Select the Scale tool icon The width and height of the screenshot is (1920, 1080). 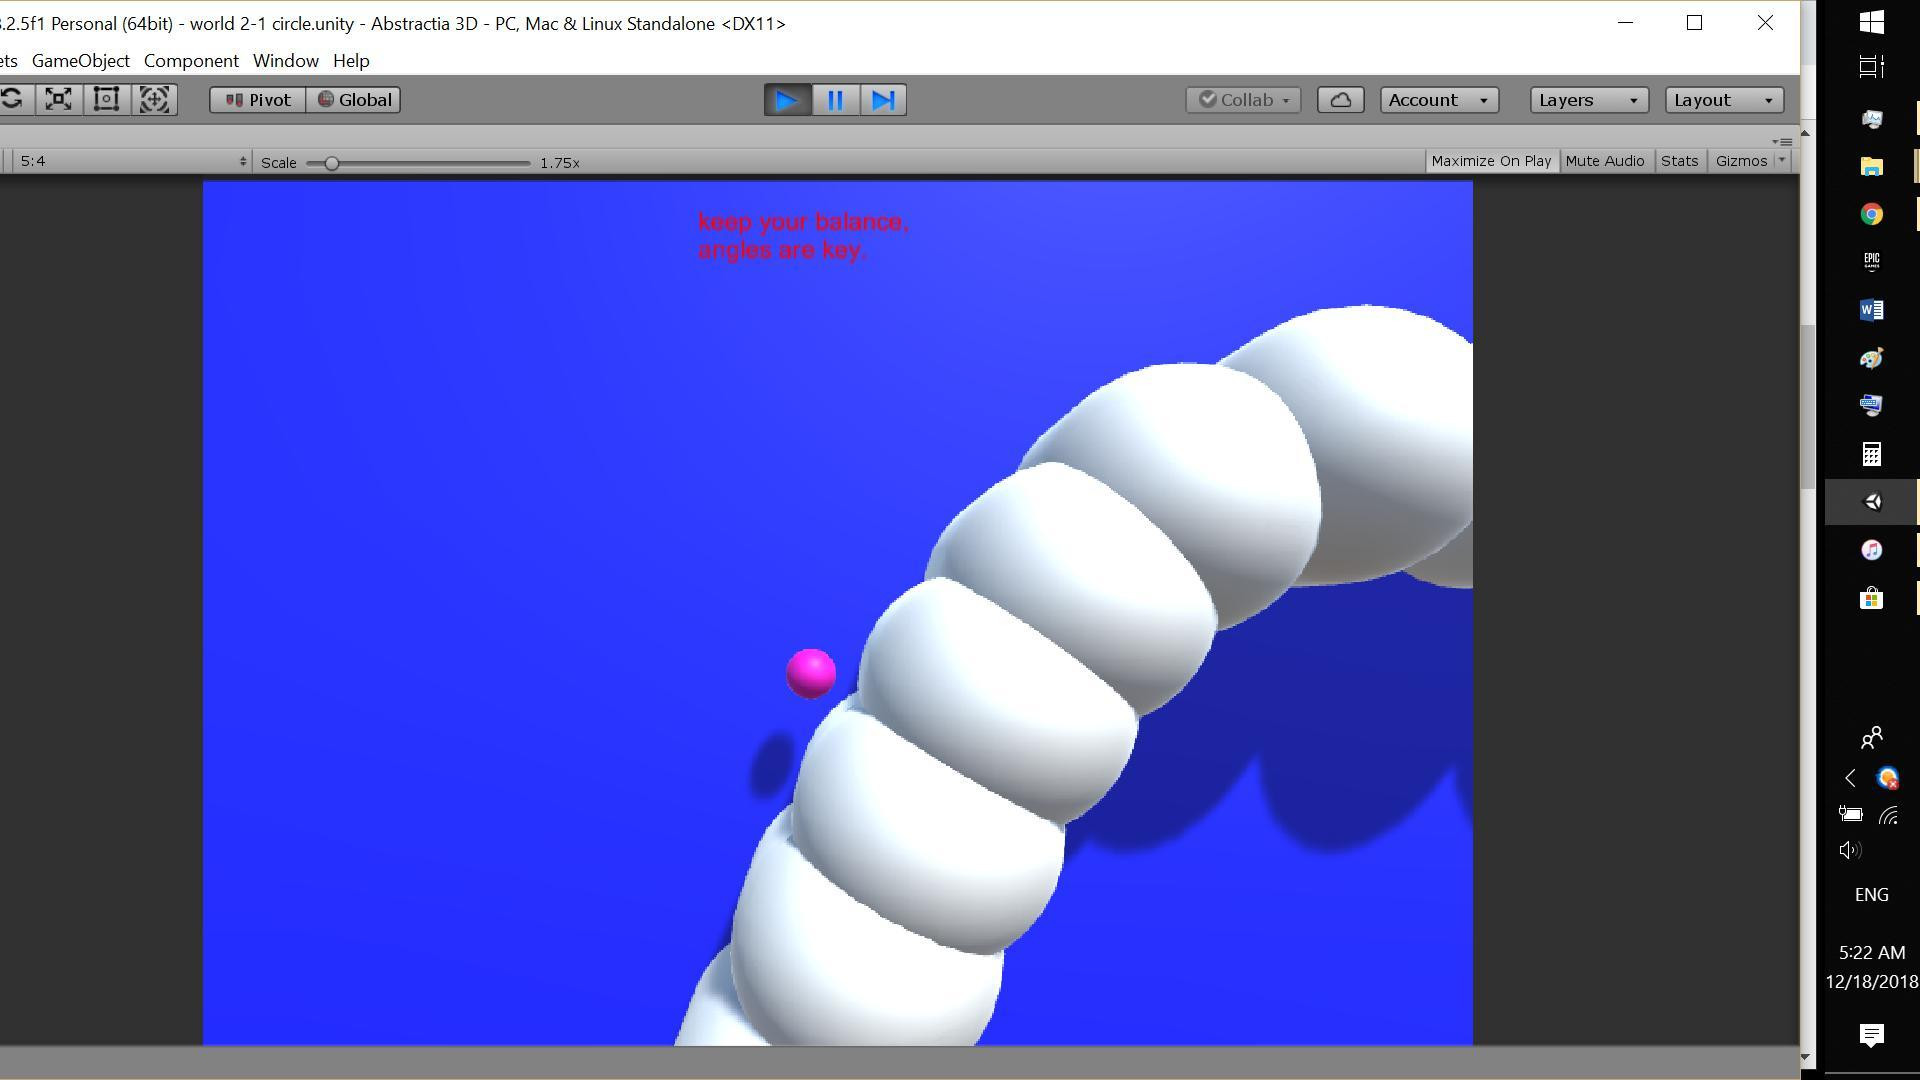(59, 99)
